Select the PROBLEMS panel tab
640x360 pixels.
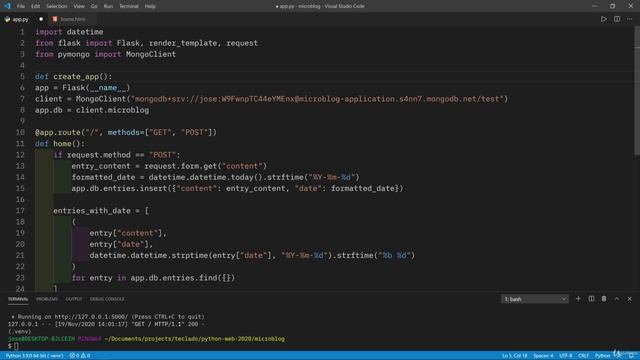(x=47, y=299)
